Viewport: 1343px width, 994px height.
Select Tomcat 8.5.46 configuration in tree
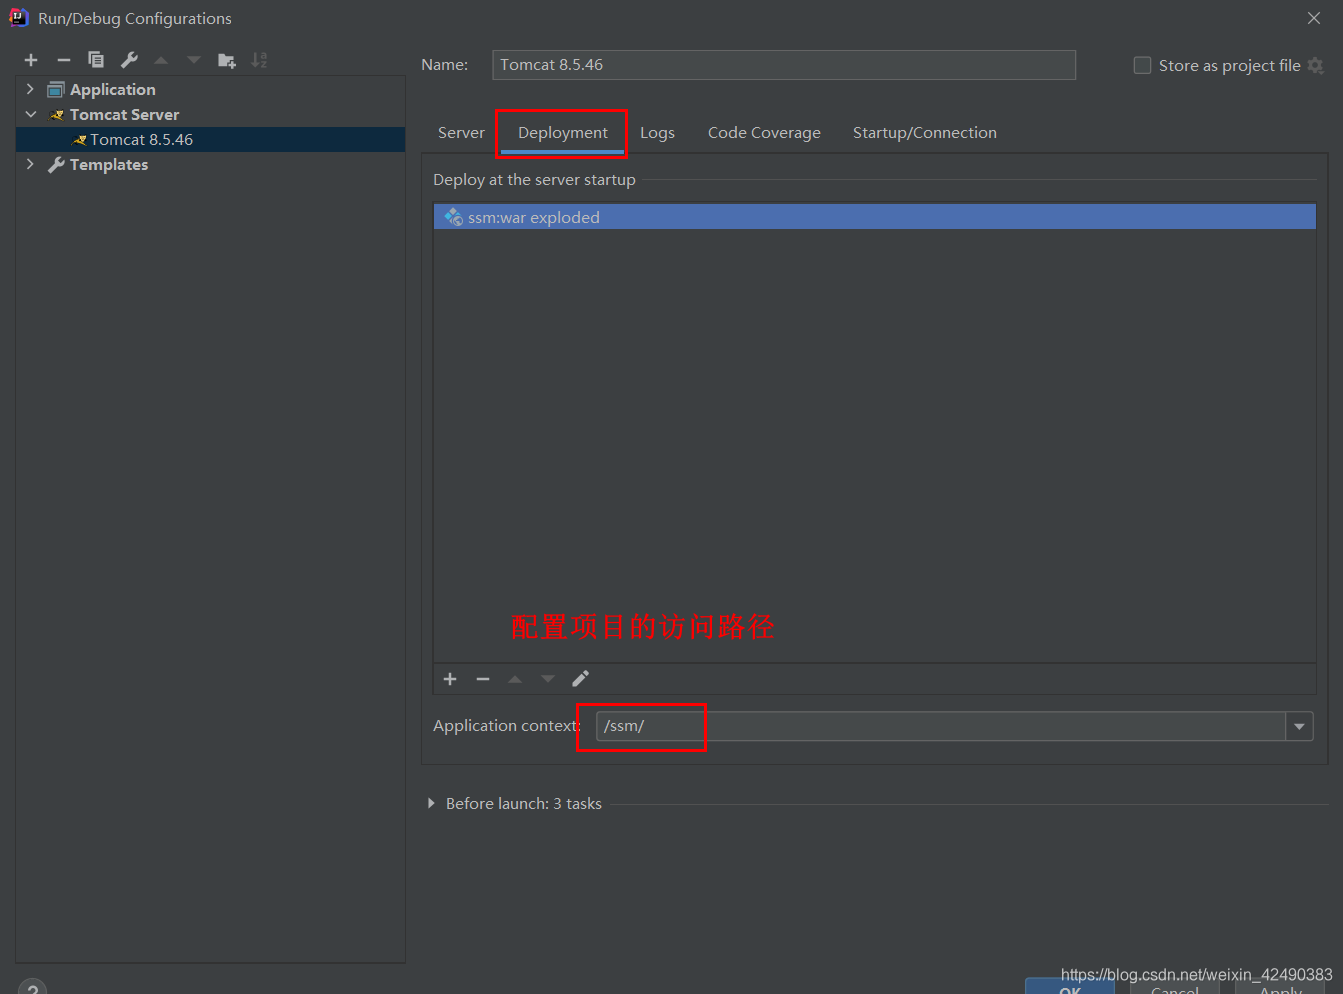coord(210,139)
